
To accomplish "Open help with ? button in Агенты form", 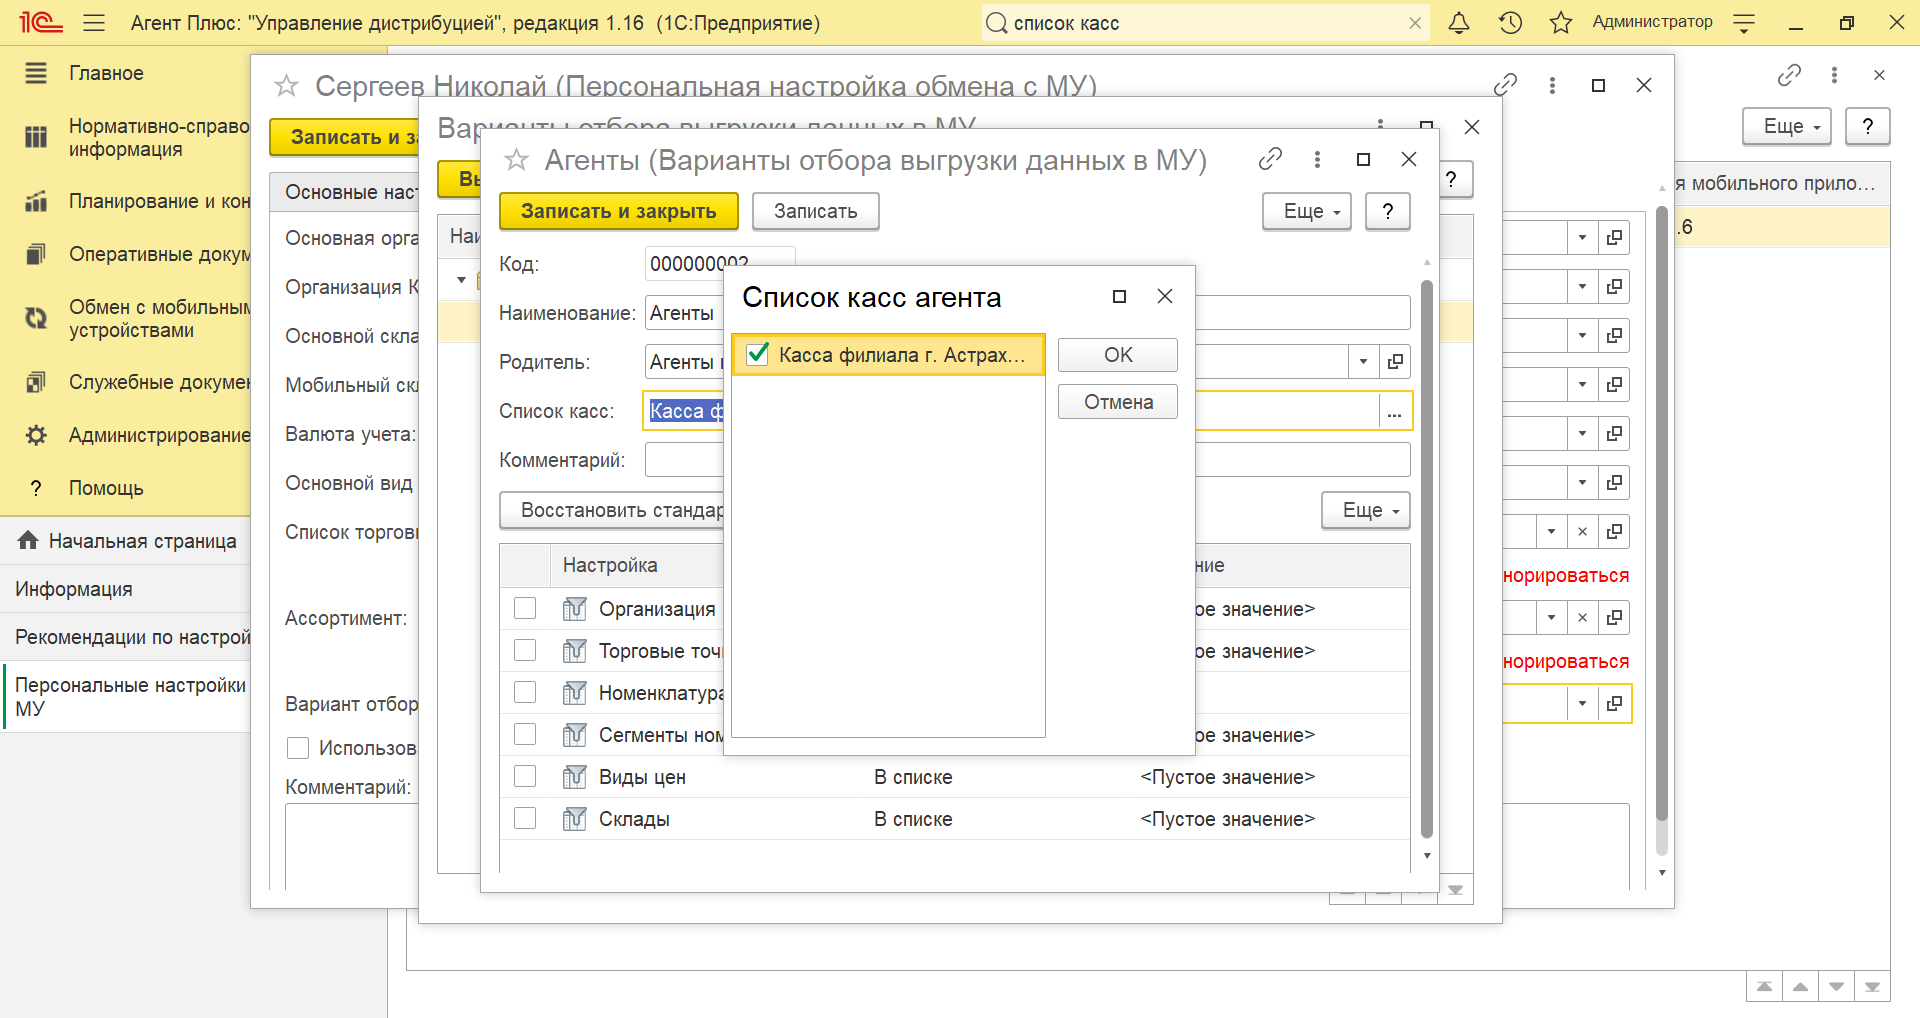I will tap(1388, 211).
